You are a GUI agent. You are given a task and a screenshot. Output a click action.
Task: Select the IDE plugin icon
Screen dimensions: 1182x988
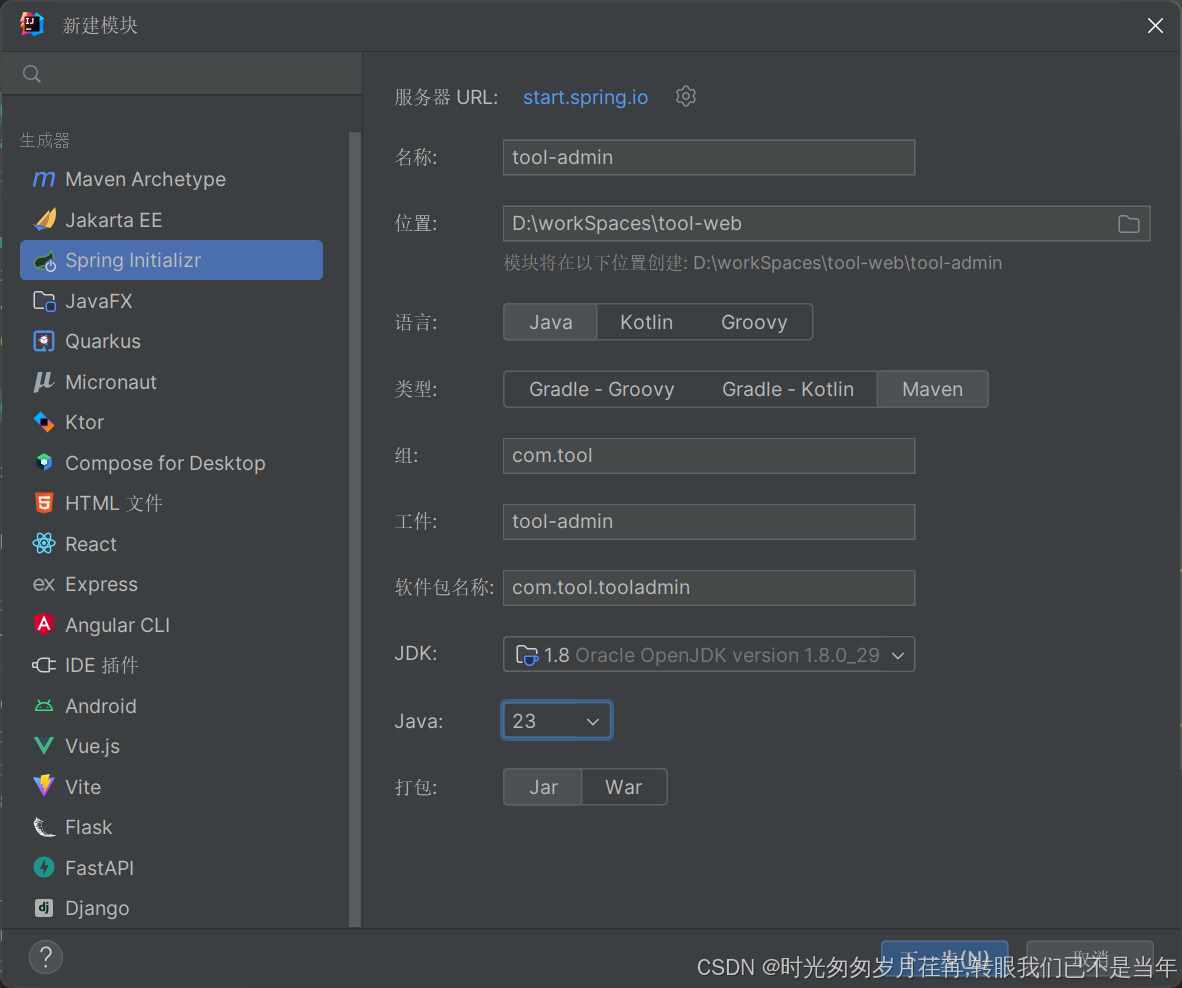tap(44, 665)
